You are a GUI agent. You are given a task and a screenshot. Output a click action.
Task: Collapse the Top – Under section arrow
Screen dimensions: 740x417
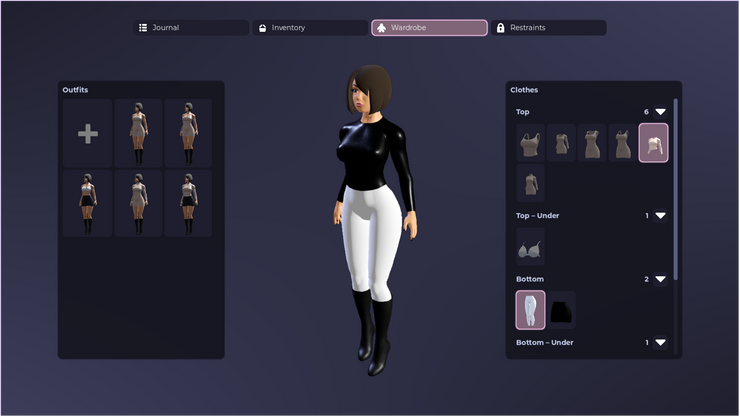coord(660,215)
